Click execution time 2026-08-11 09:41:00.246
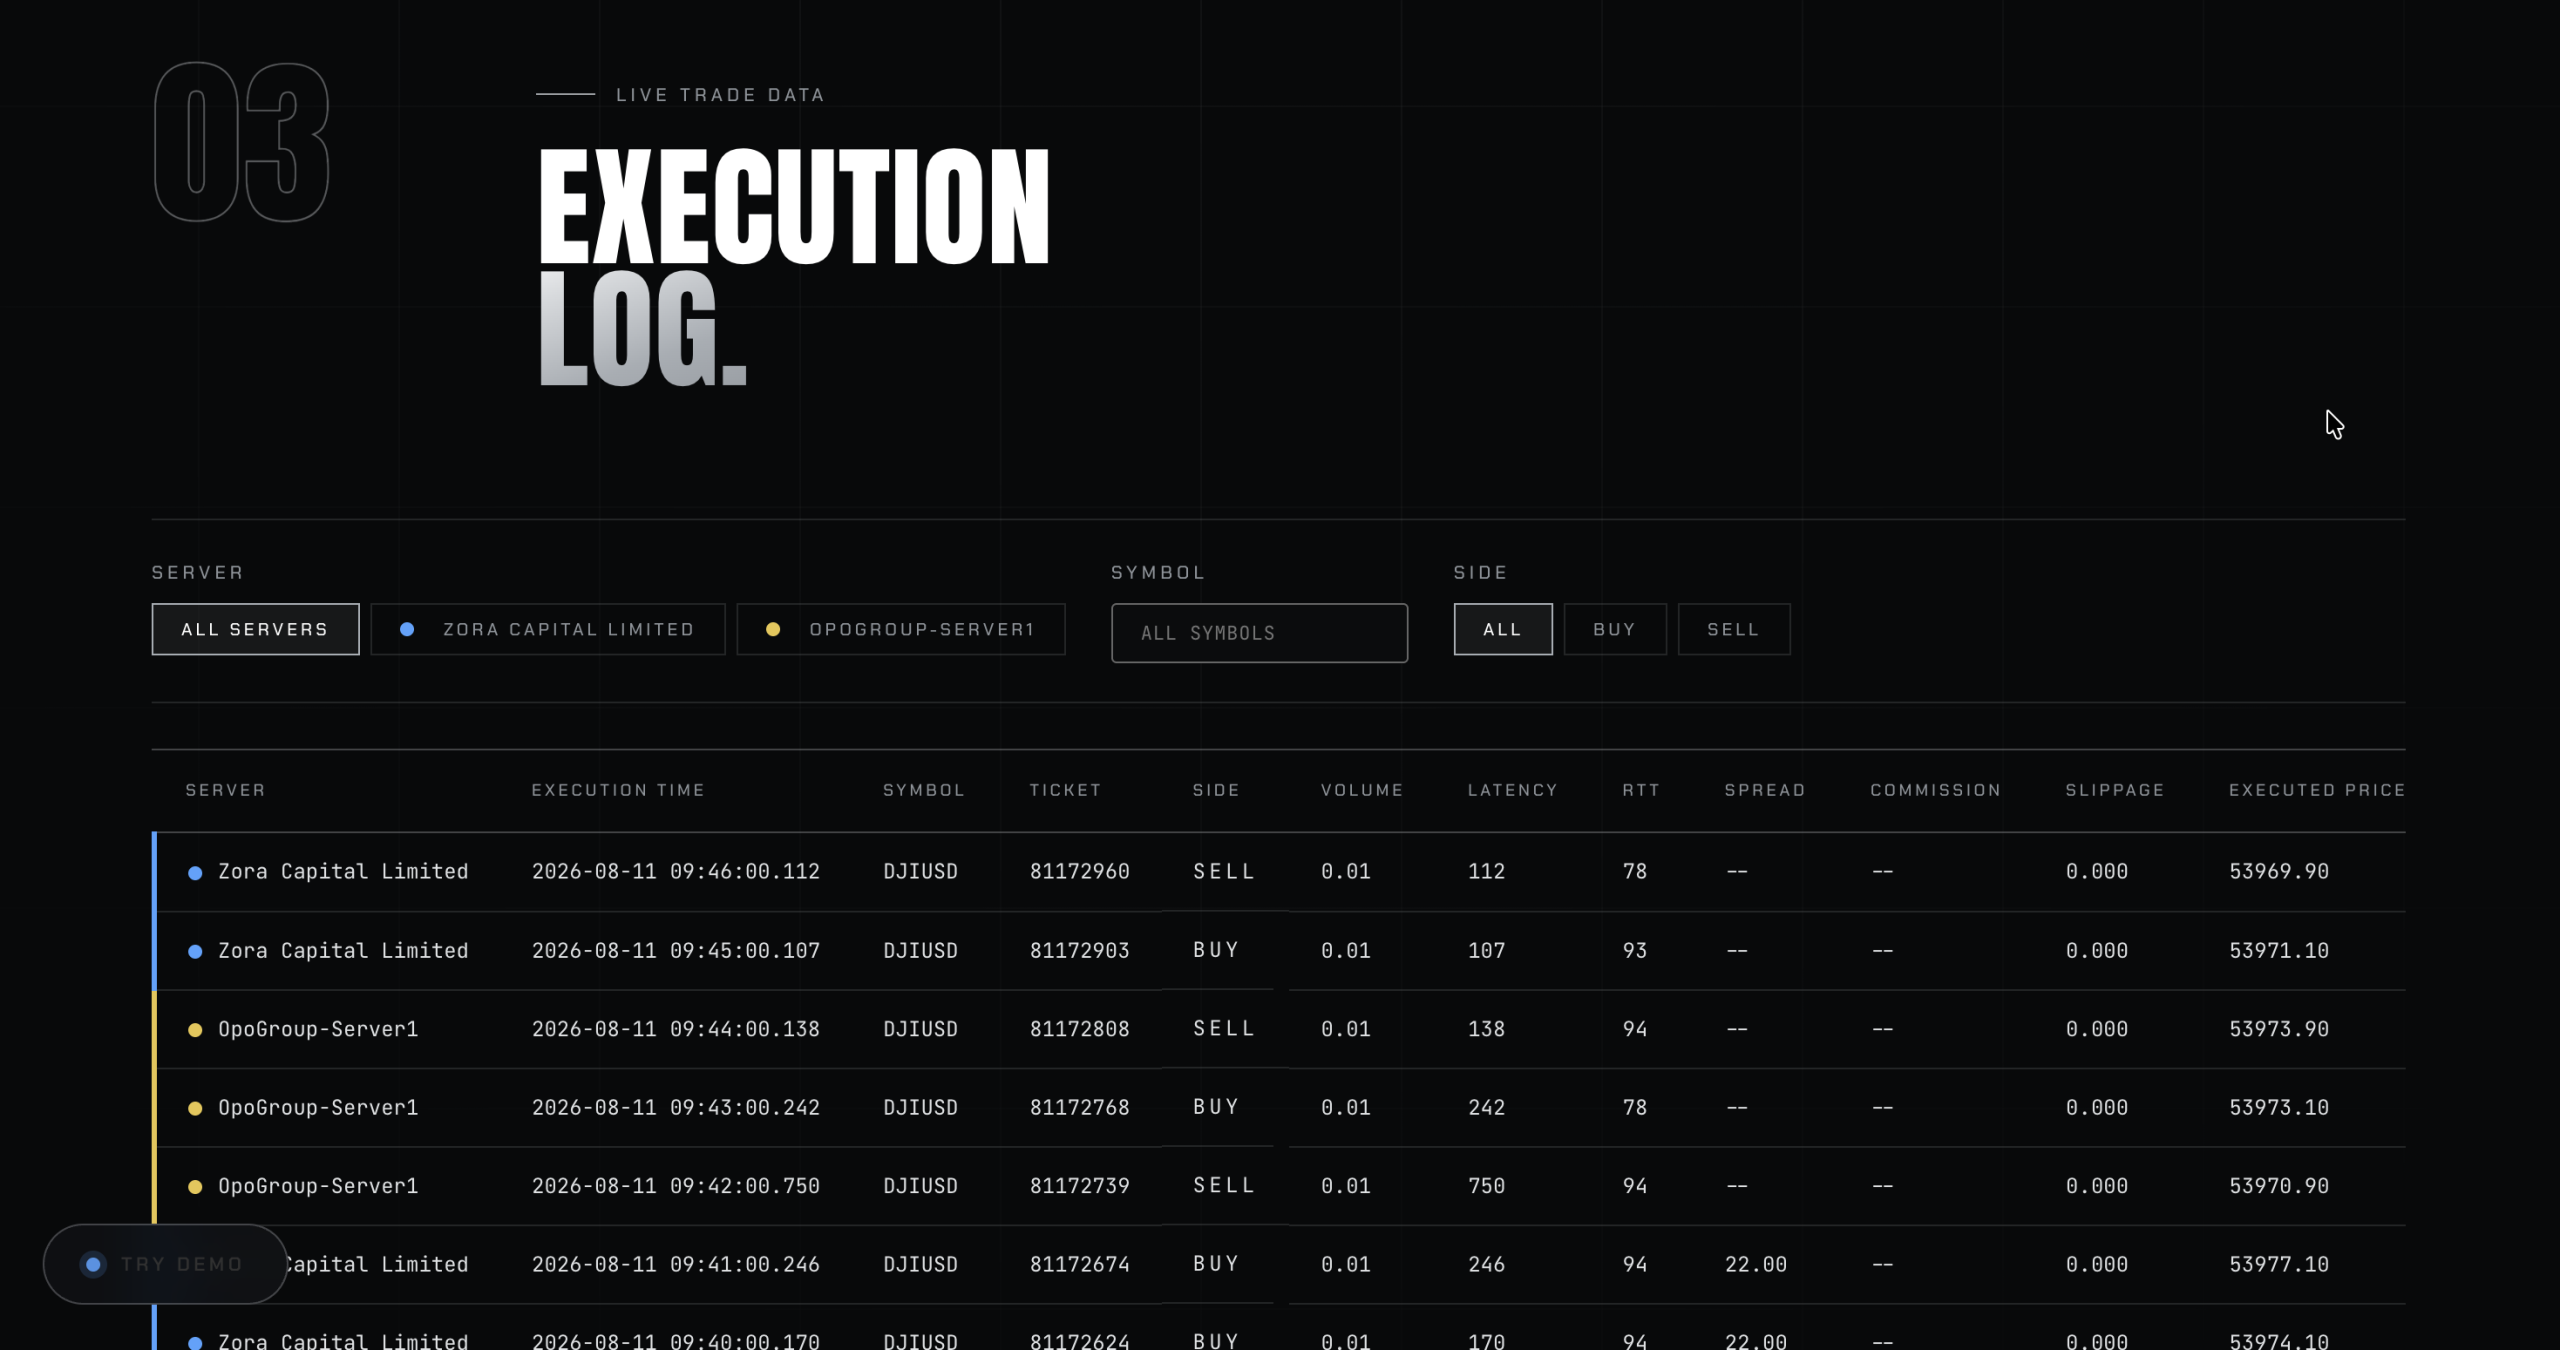2560x1350 pixels. (676, 1265)
